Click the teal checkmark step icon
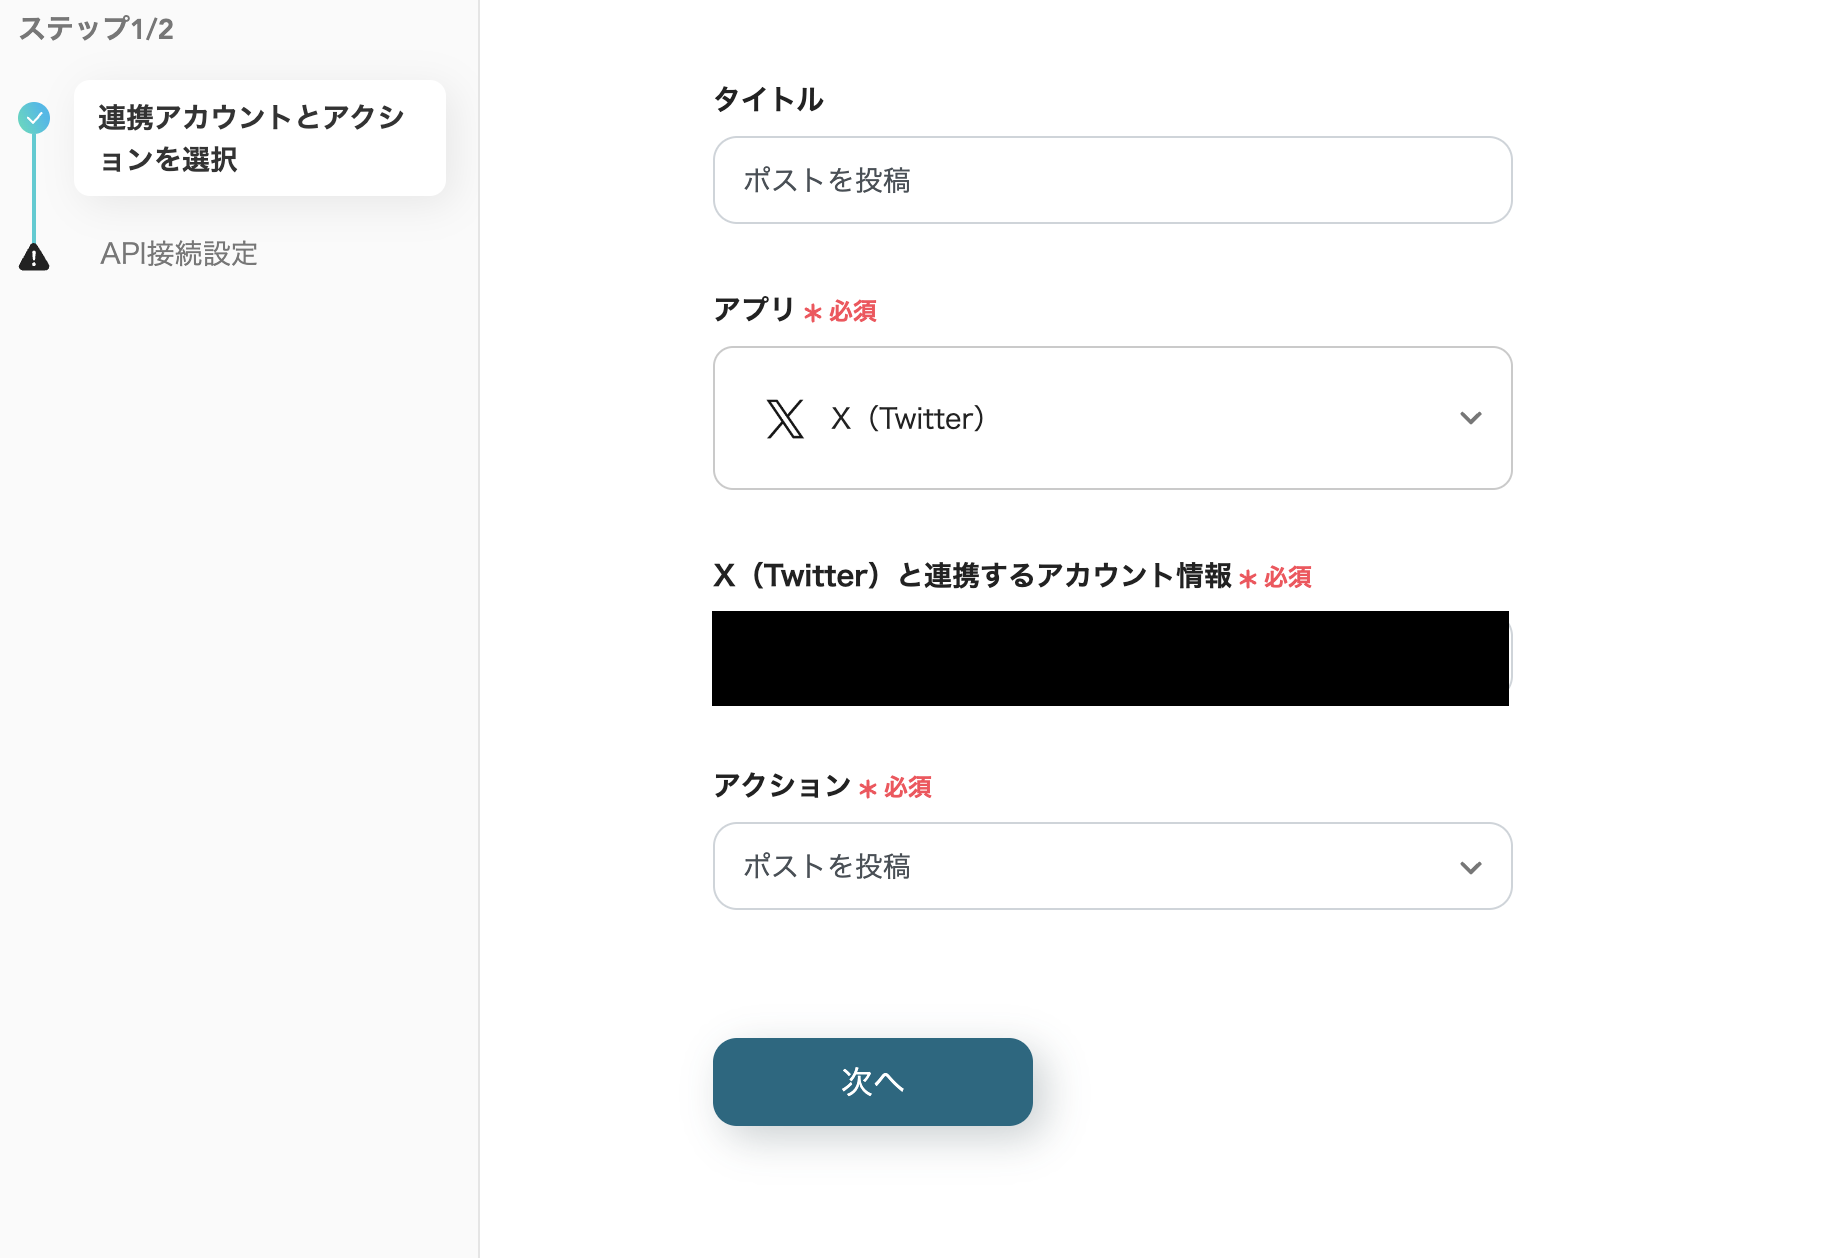The width and height of the screenshot is (1834, 1258). 34,118
